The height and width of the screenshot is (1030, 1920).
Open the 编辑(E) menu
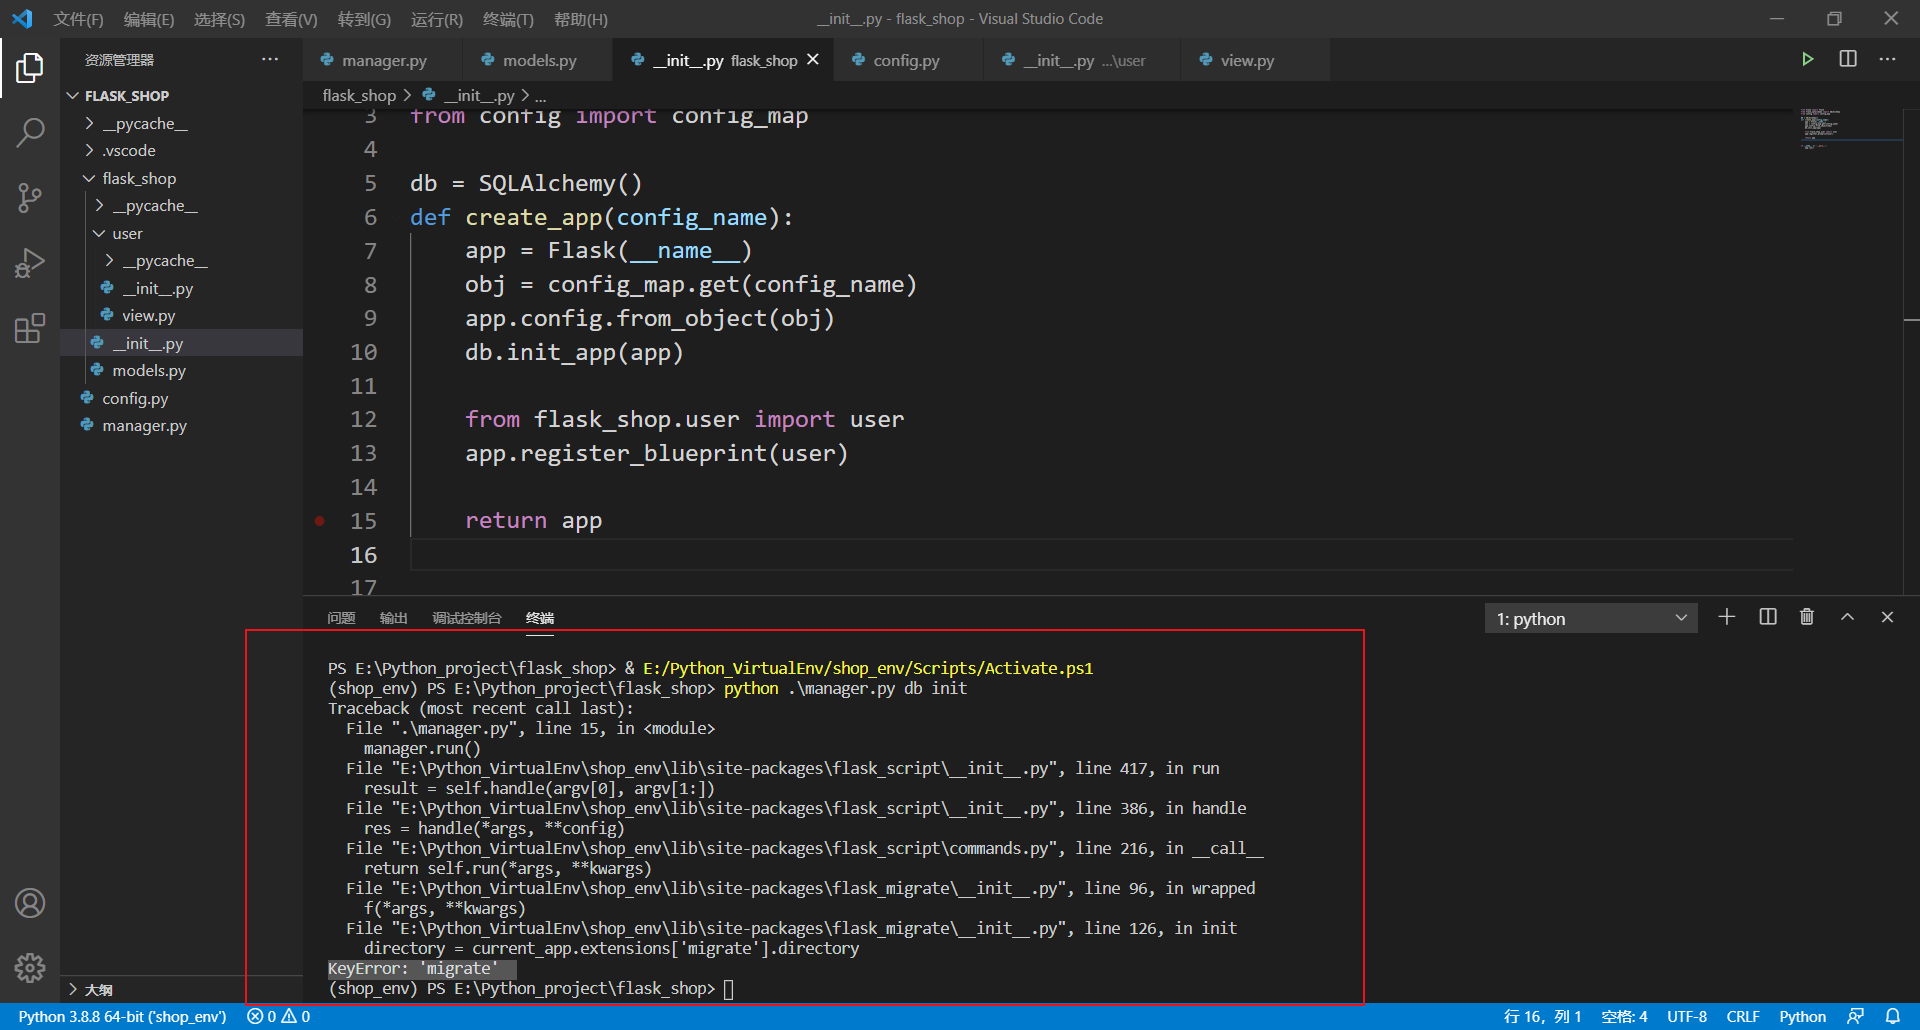148,19
